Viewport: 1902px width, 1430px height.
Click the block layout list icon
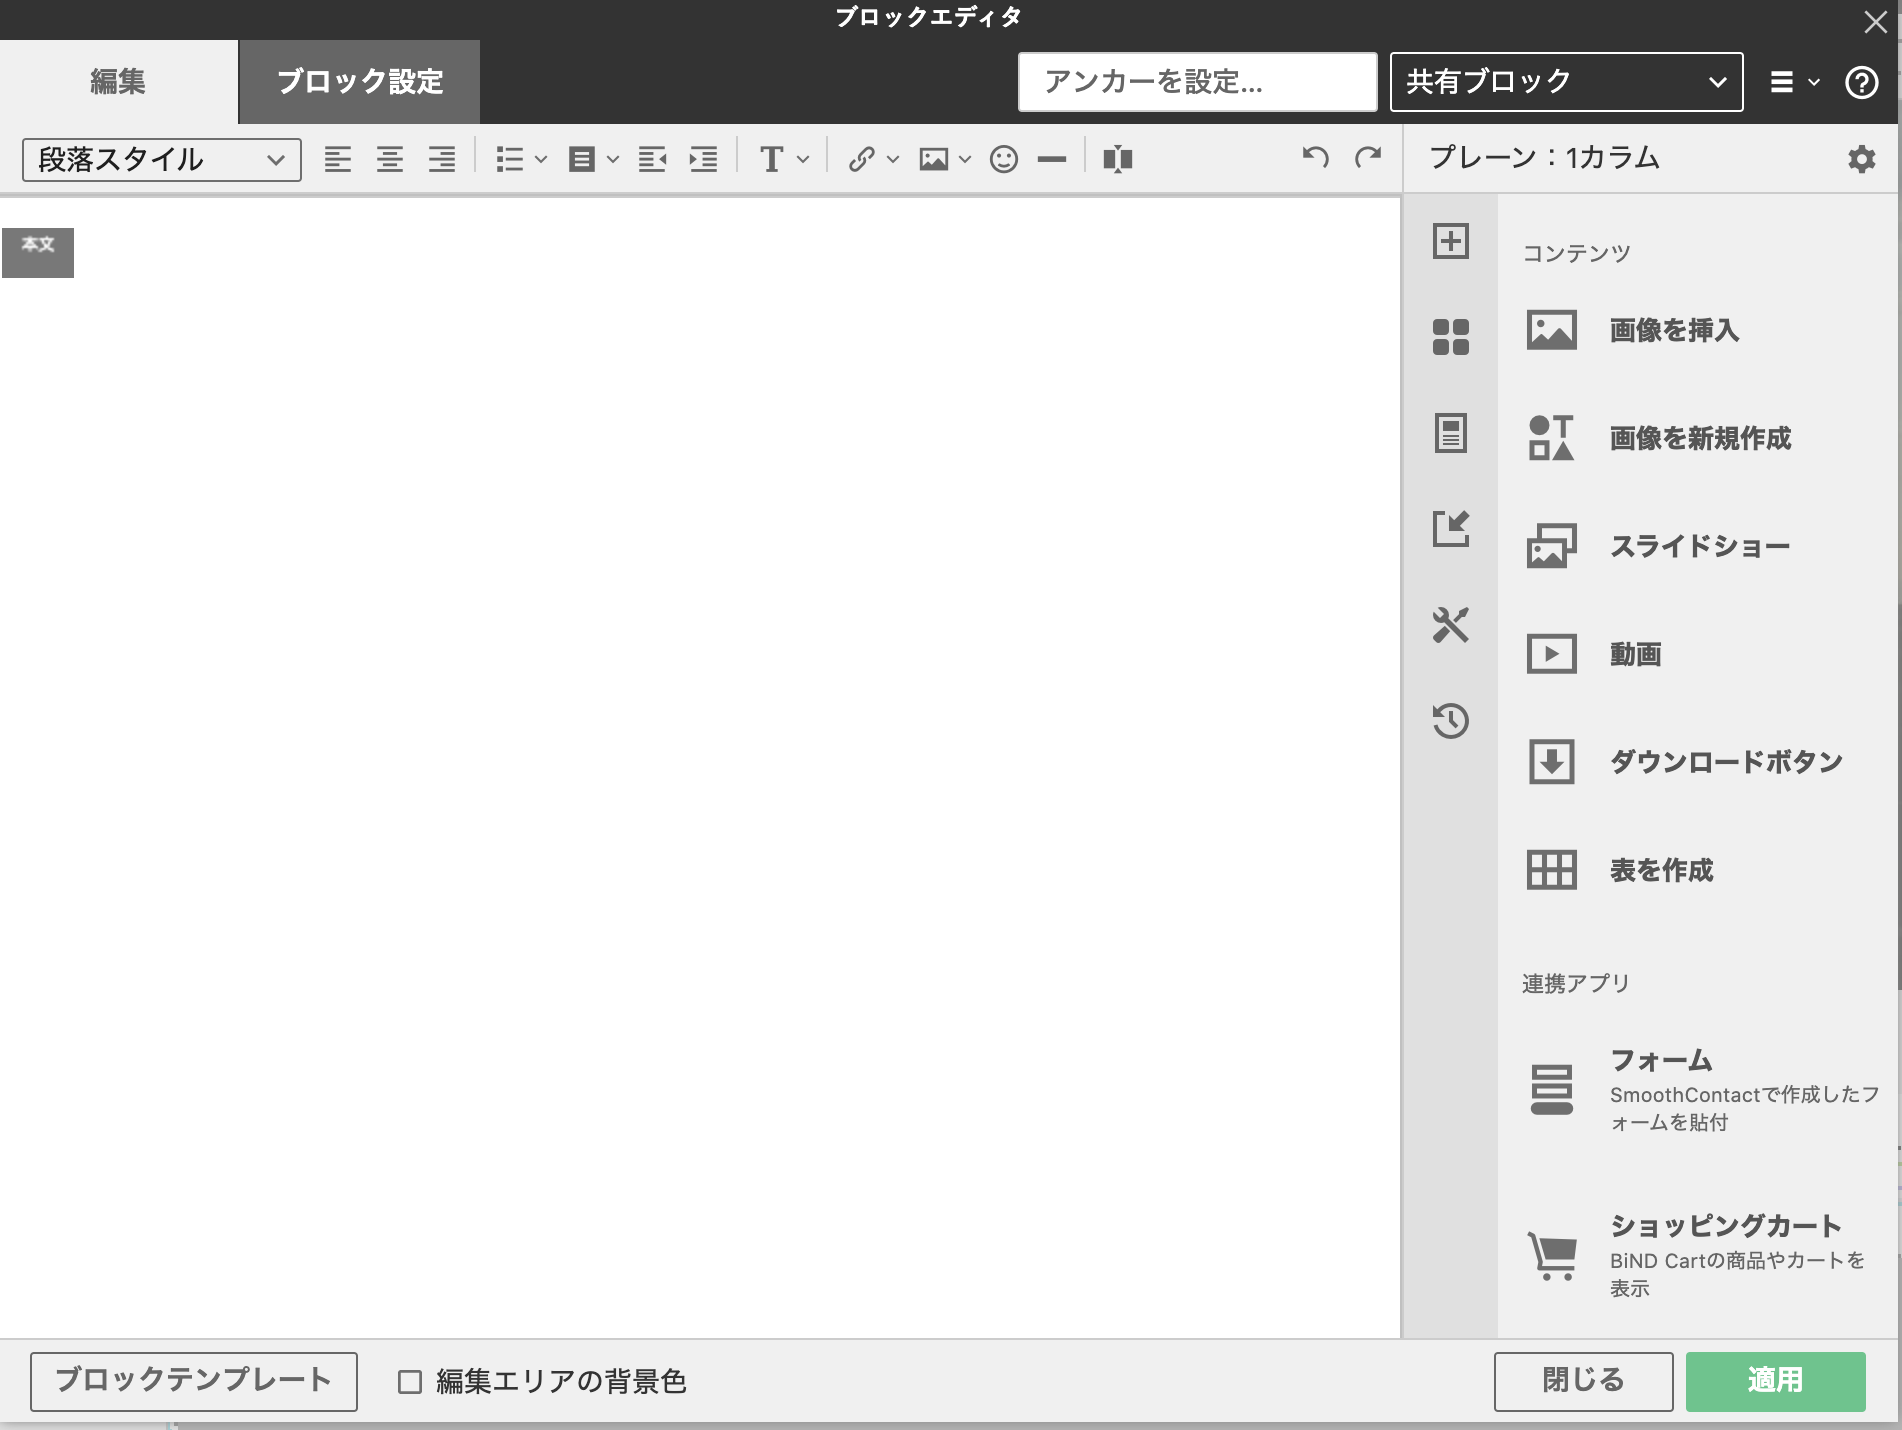(582, 159)
